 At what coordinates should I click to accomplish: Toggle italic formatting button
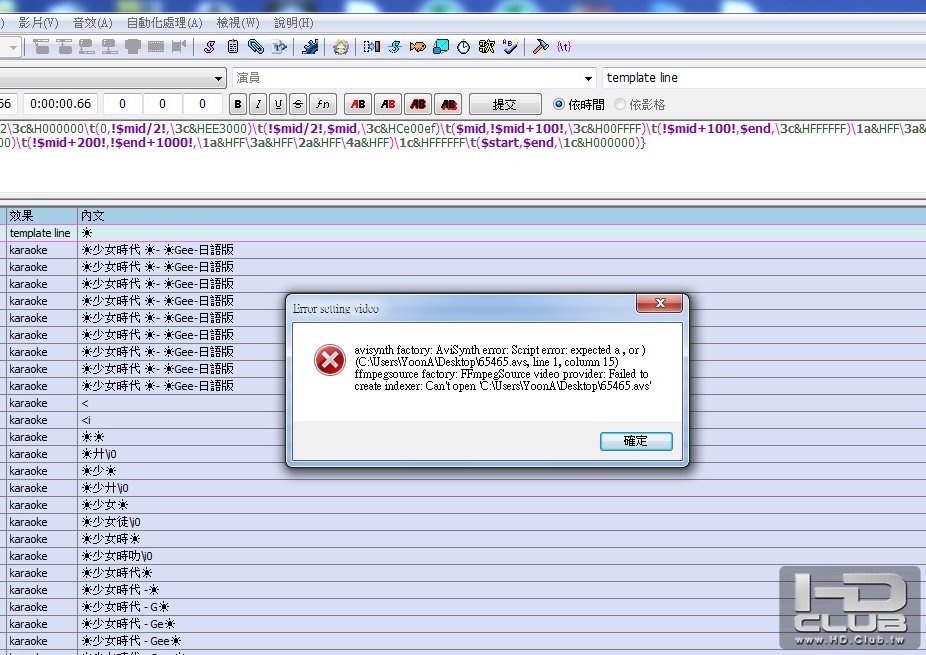click(258, 104)
